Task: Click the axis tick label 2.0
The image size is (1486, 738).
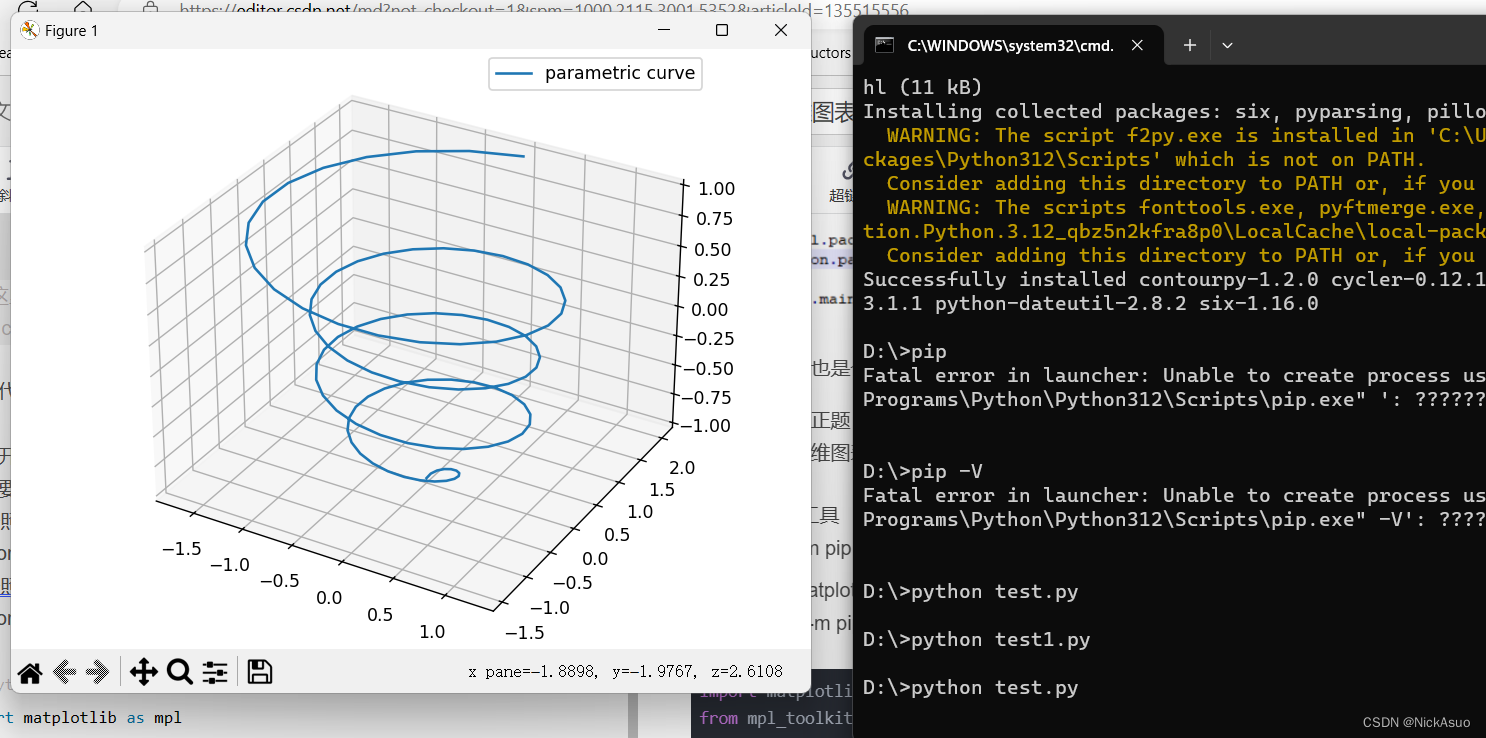Action: click(682, 468)
